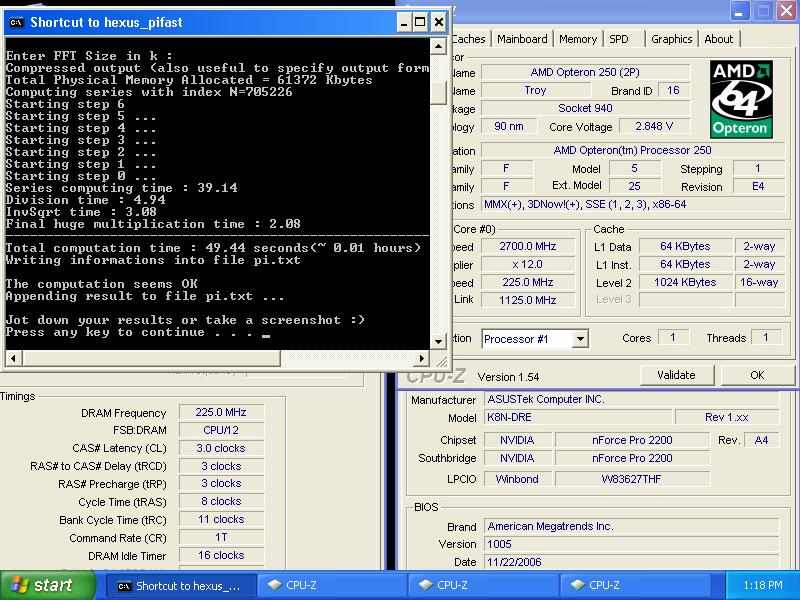Click the 'x 12.0' multiplier value
800x600 pixels.
click(x=528, y=265)
